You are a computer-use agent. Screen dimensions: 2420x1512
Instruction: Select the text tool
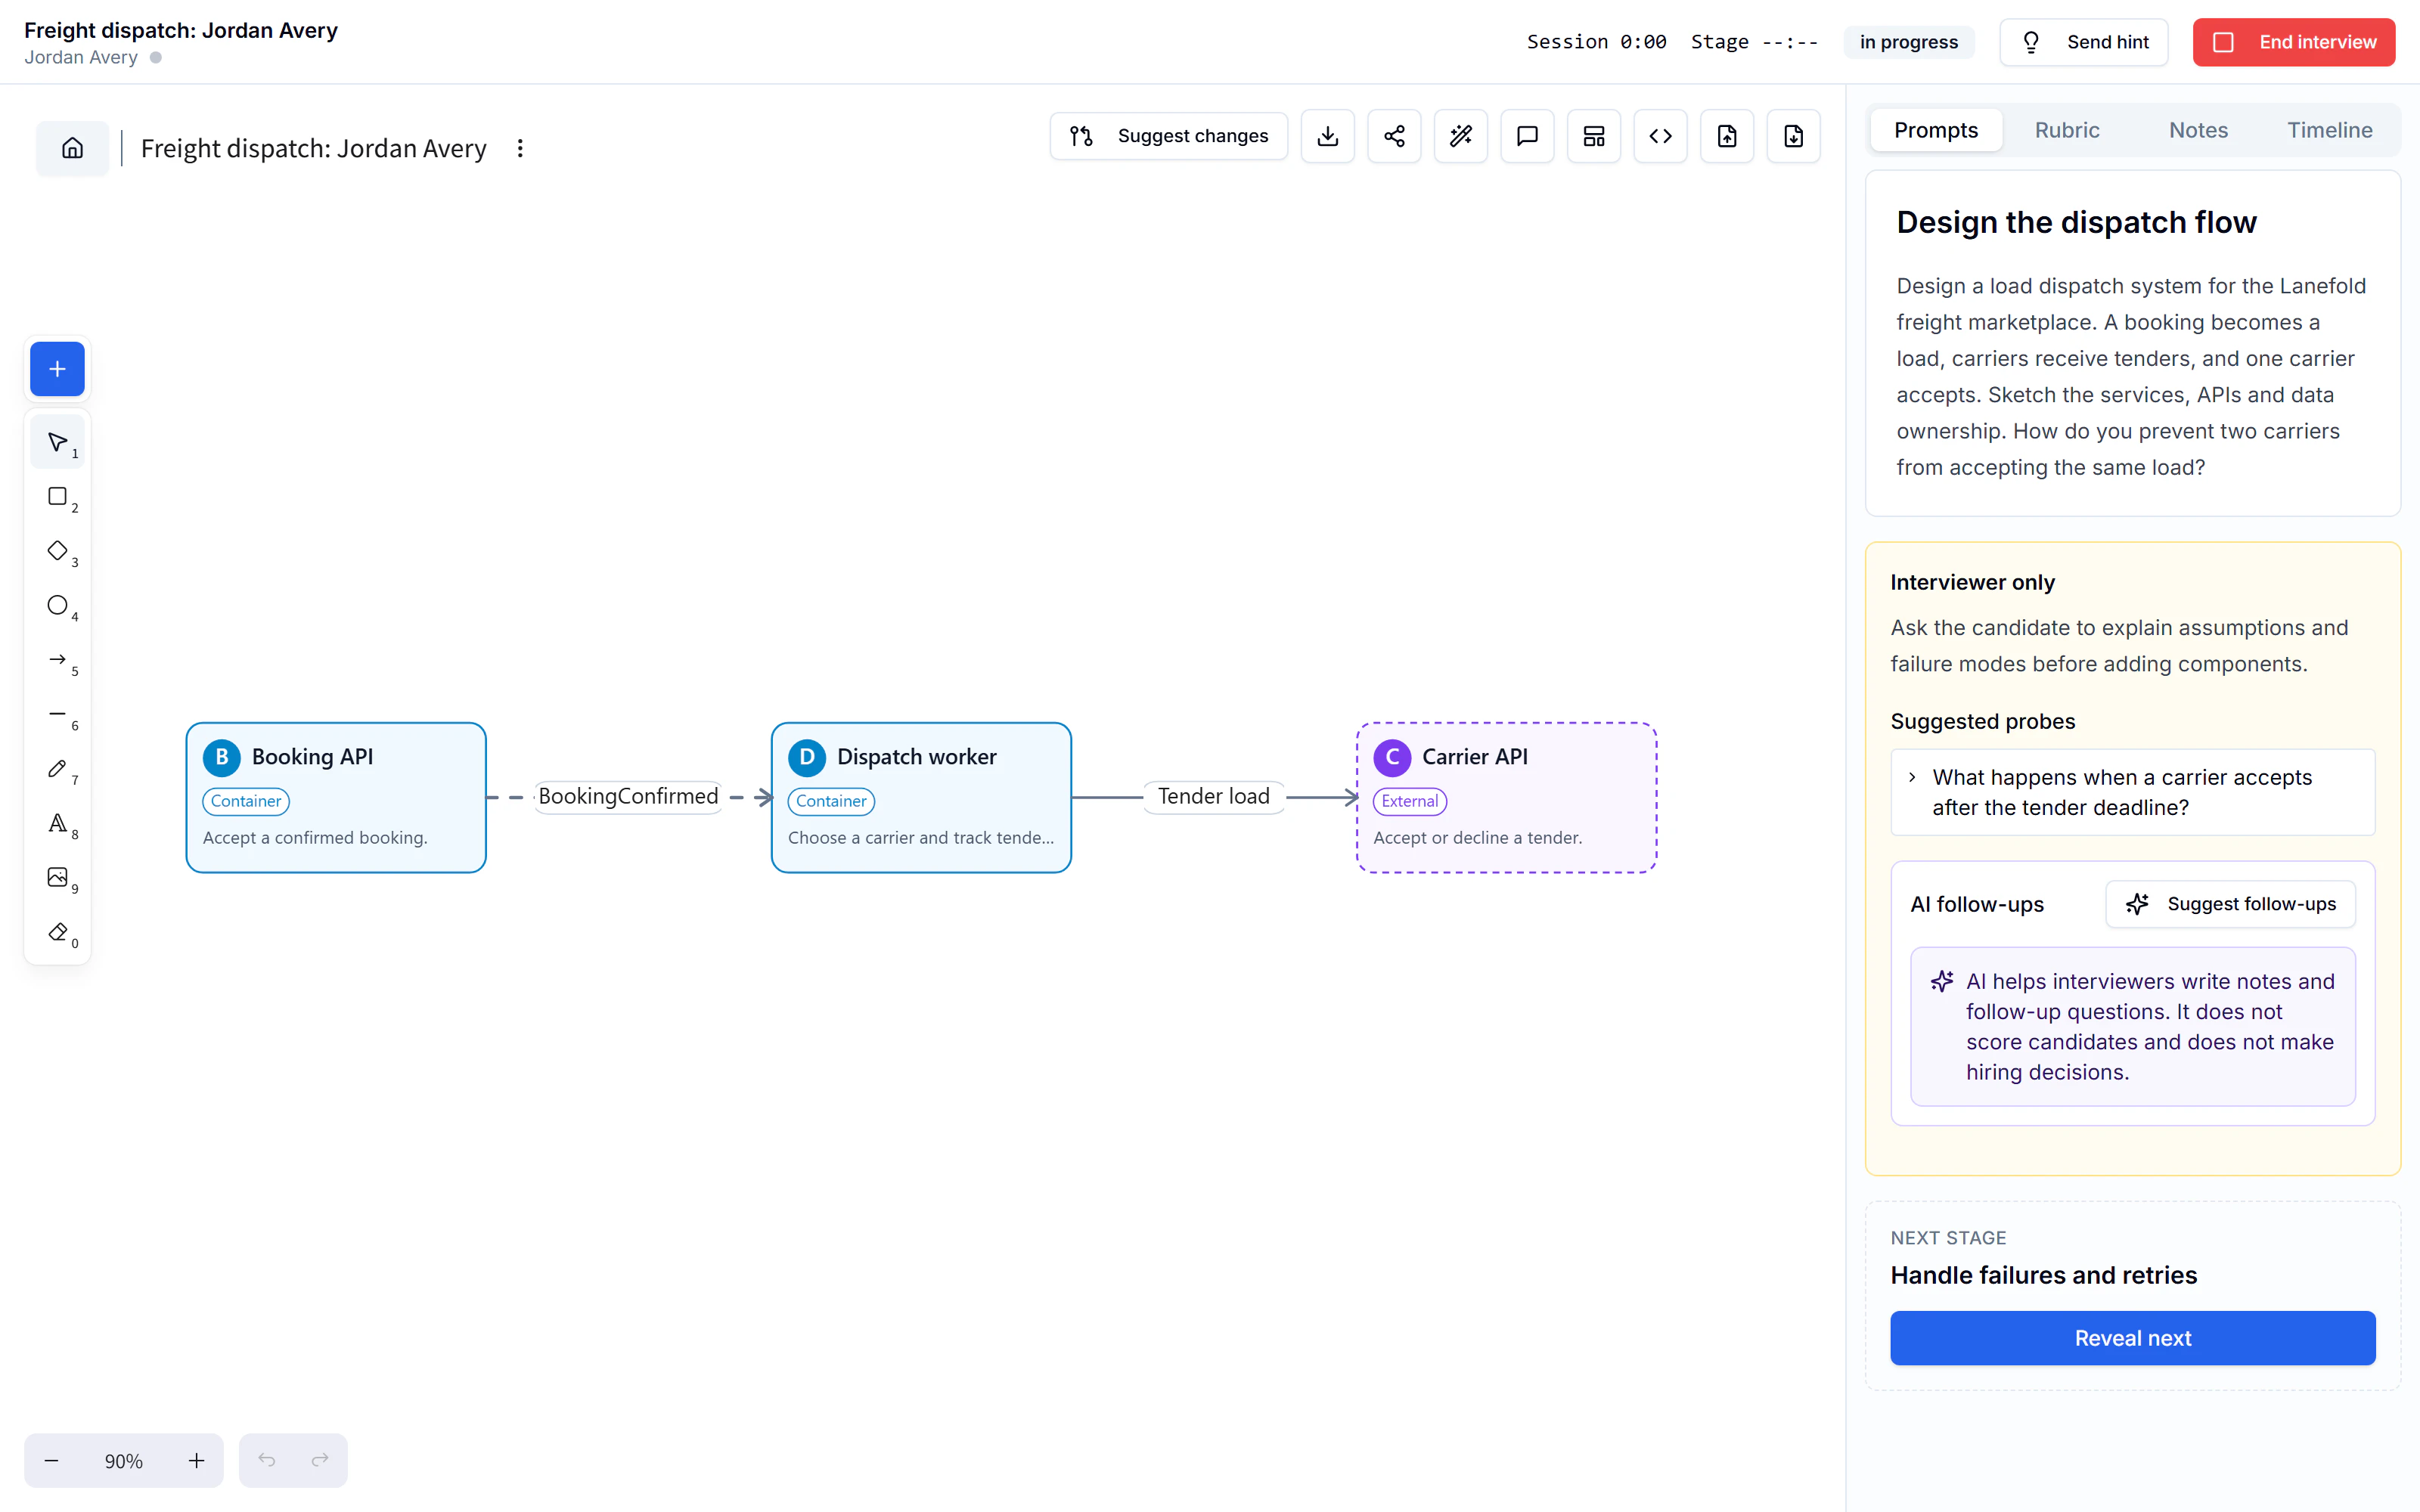coord(58,823)
